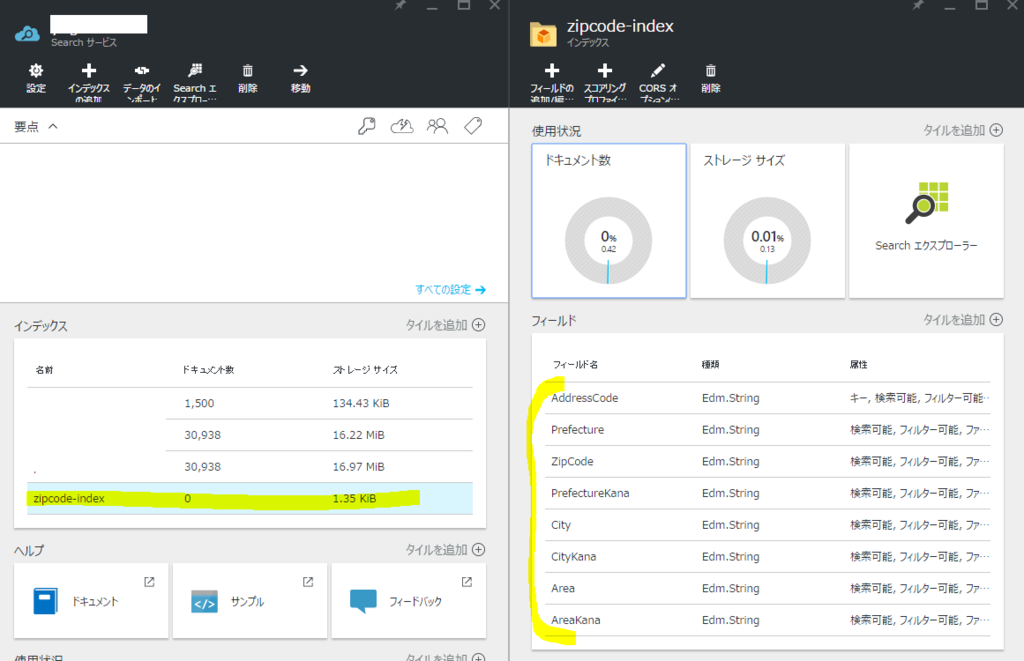The width and height of the screenshot is (1024, 661).
Task: Select City field row
Action: pos(767,524)
